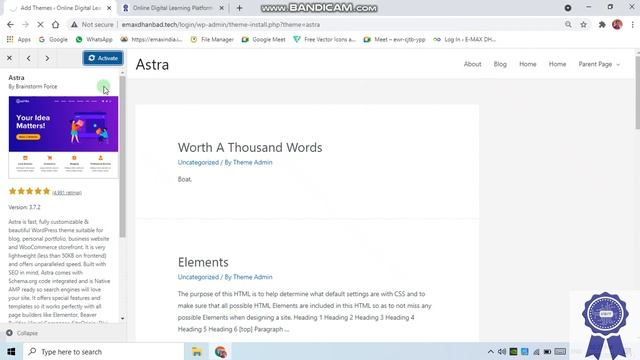This screenshot has height=360, width=640.
Task: Open File Explorer from the taskbar
Action: (197, 351)
